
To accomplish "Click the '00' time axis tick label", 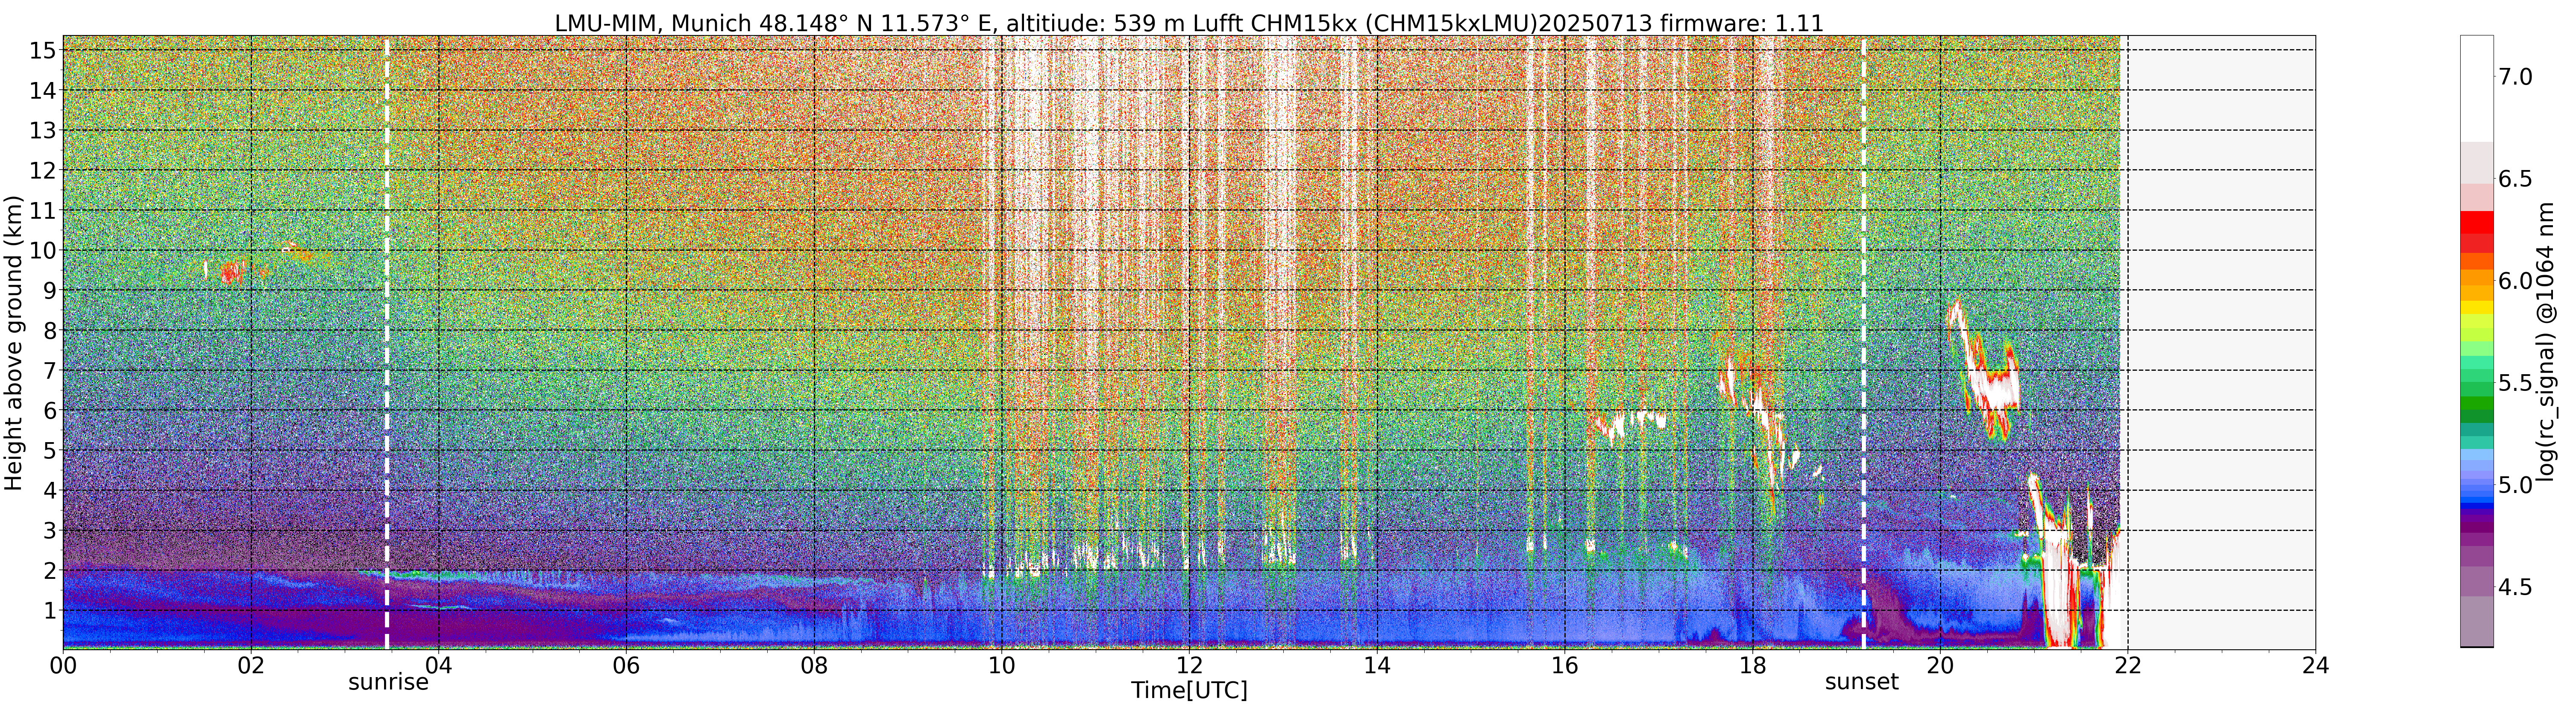I will [63, 665].
